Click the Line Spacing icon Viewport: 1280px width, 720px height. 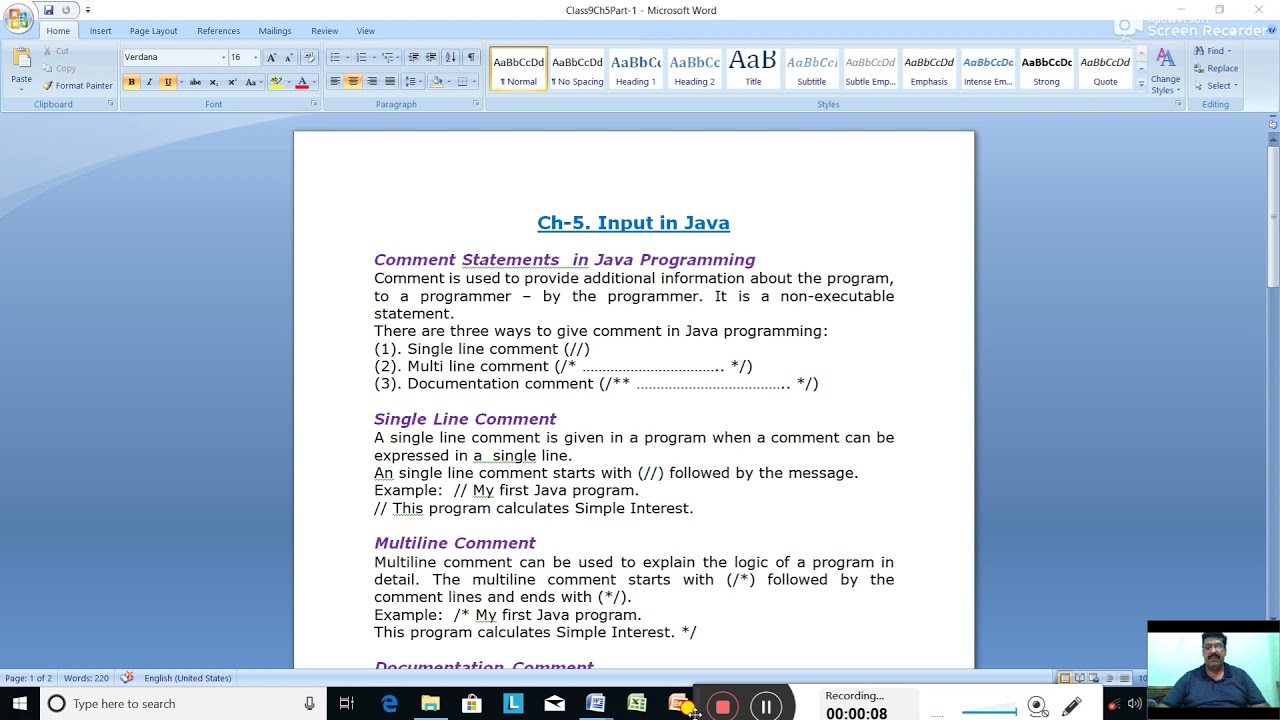[x=412, y=82]
